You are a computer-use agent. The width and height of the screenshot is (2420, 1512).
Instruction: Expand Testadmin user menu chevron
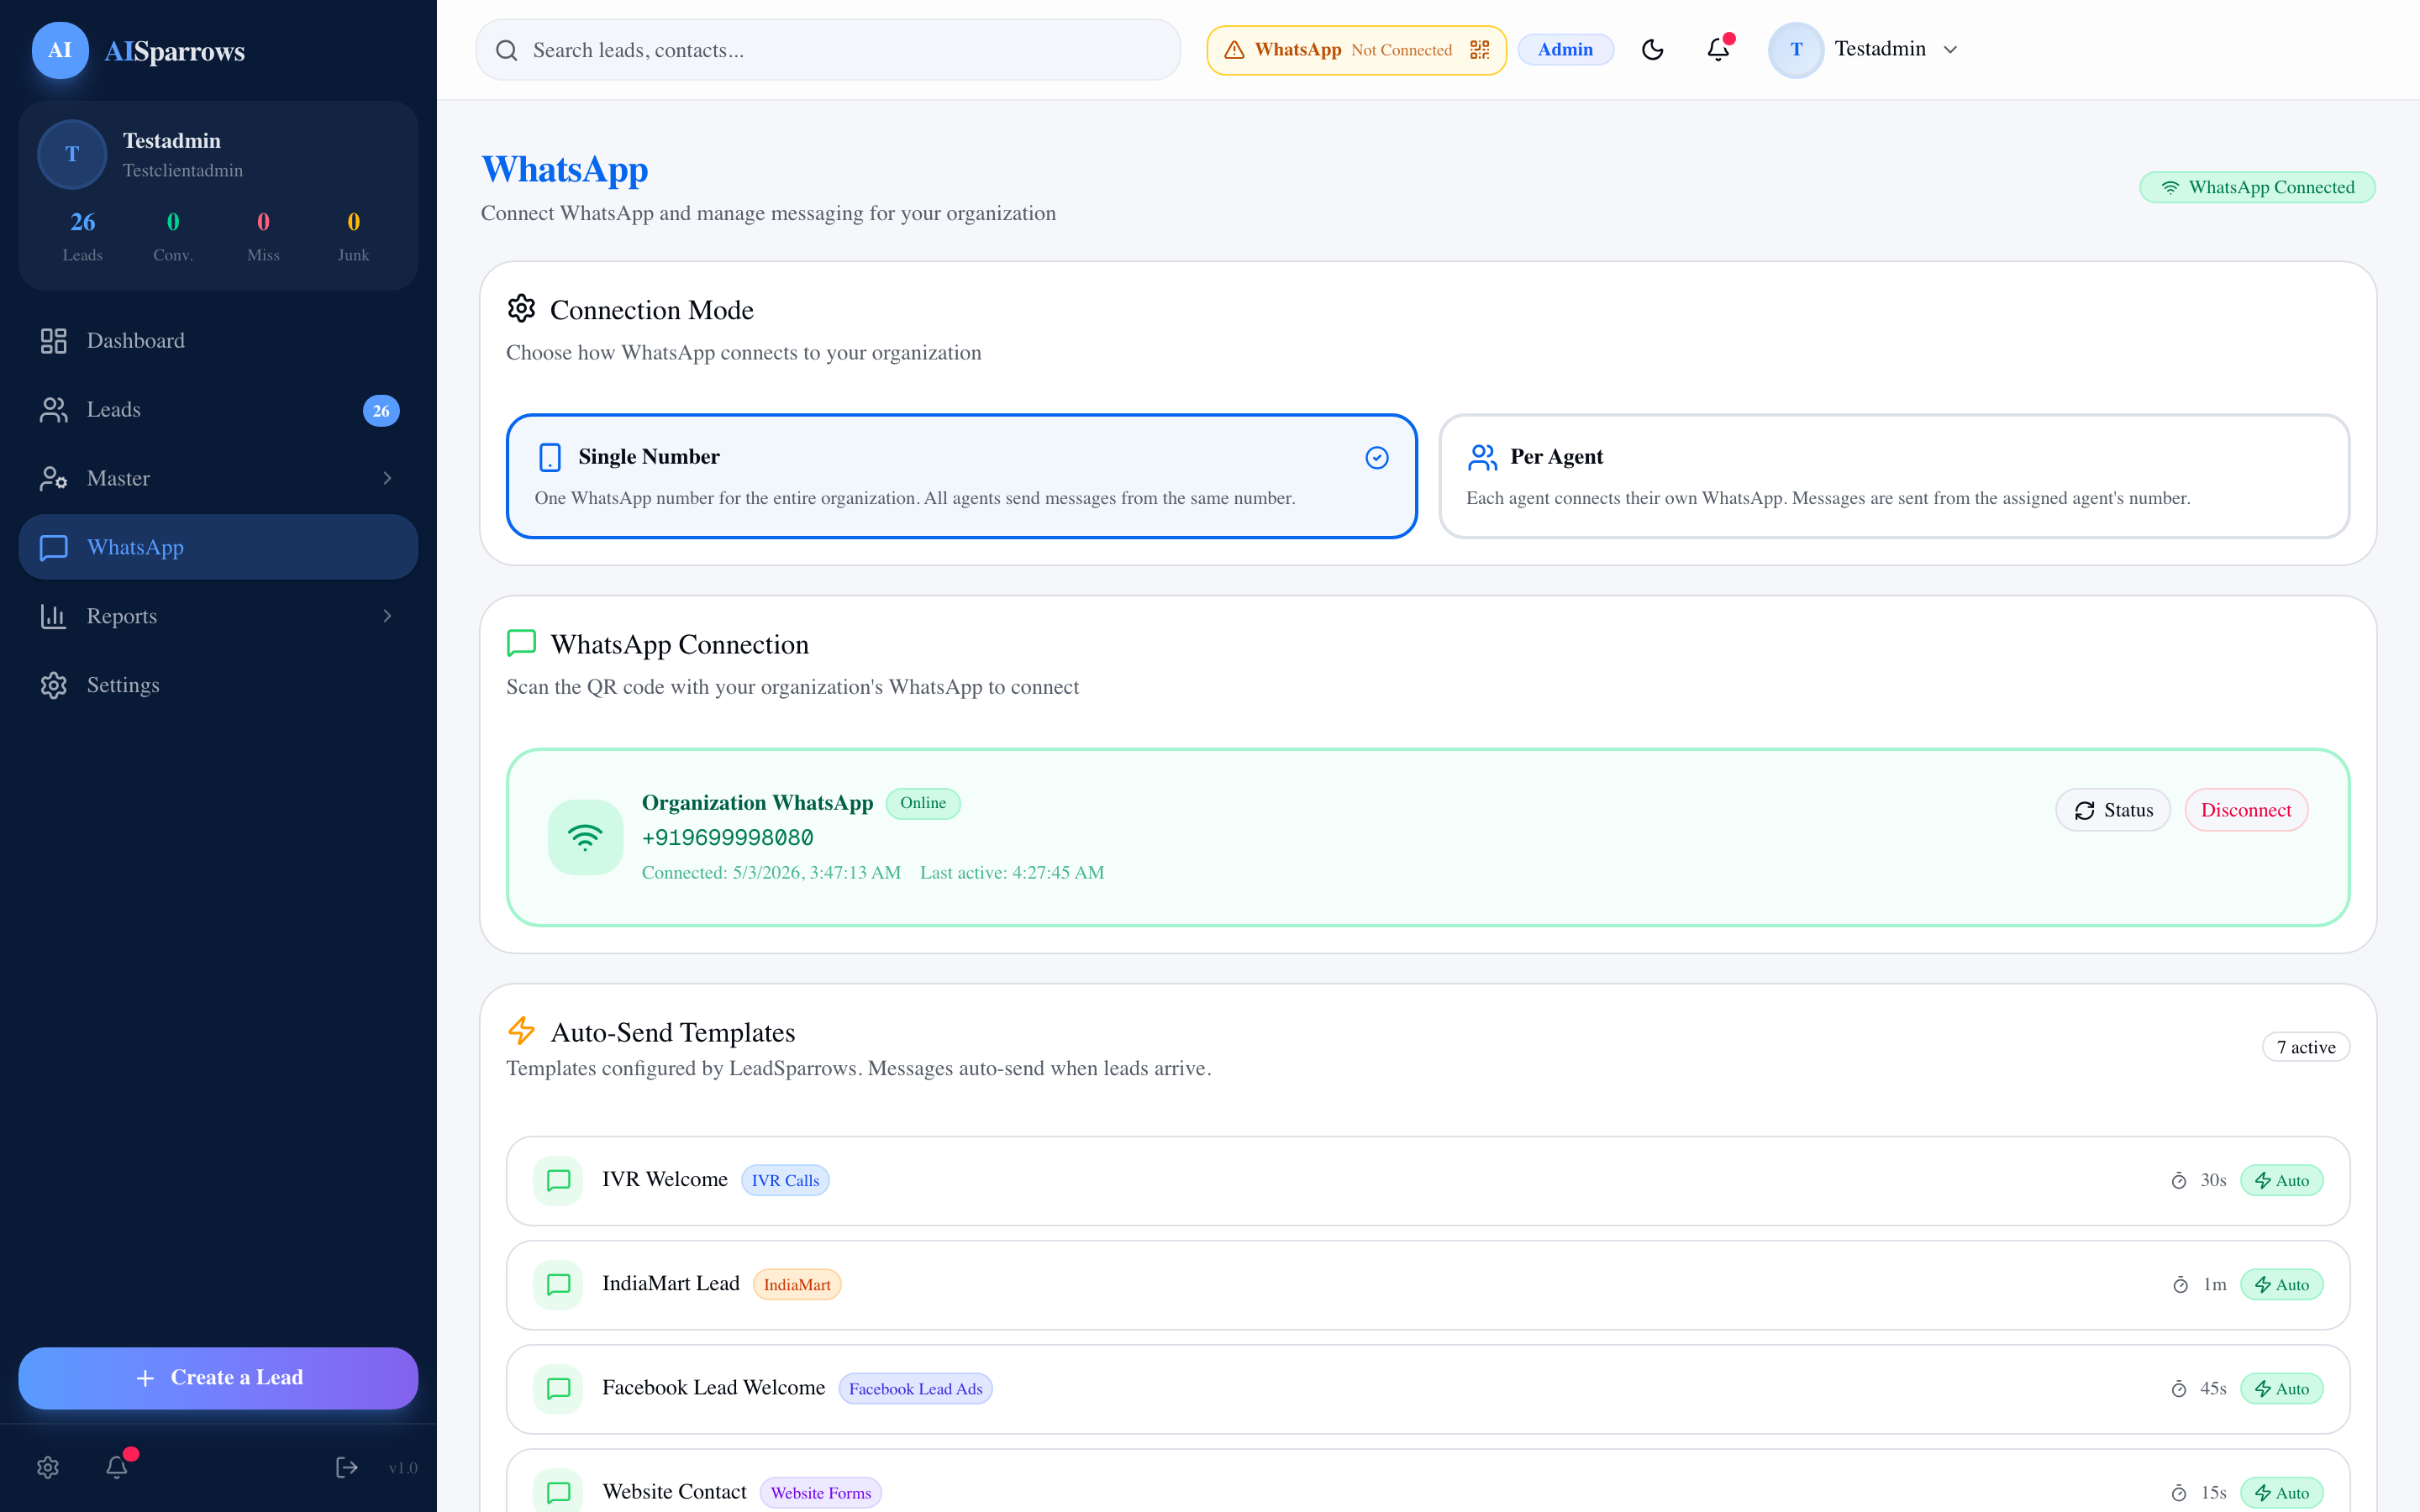[x=1950, y=50]
